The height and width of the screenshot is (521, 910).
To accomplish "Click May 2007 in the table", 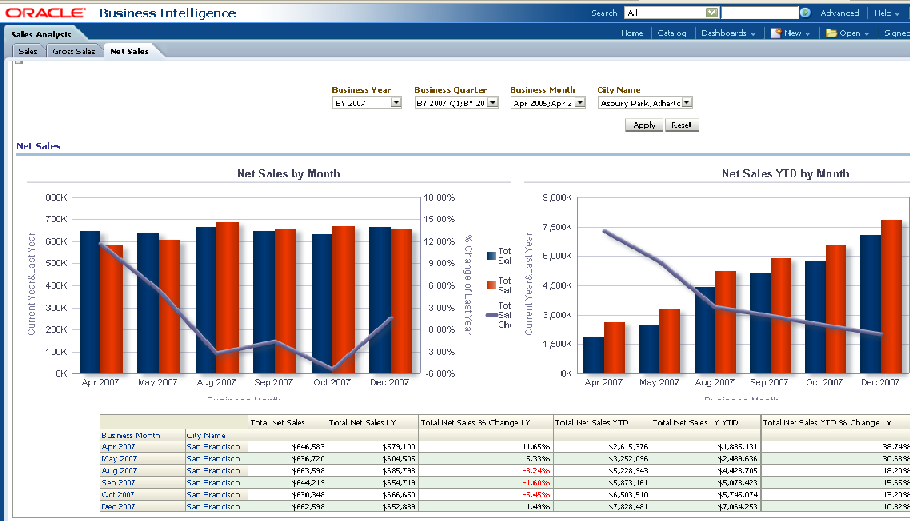I will [118, 458].
